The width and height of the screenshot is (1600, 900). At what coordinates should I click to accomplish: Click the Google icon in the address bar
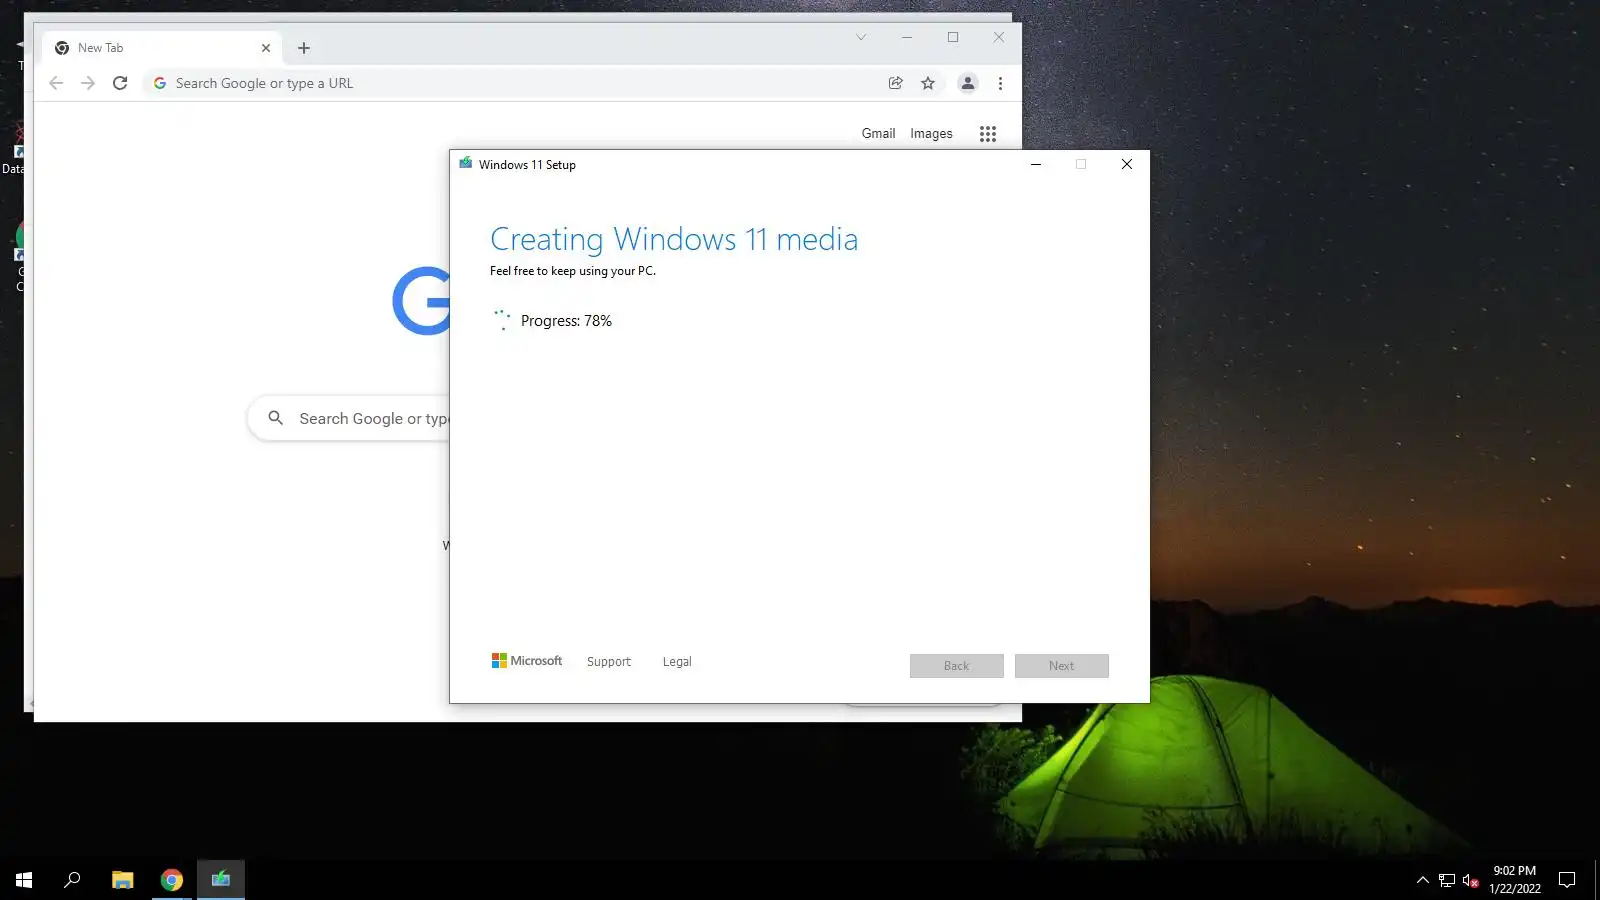pos(160,83)
